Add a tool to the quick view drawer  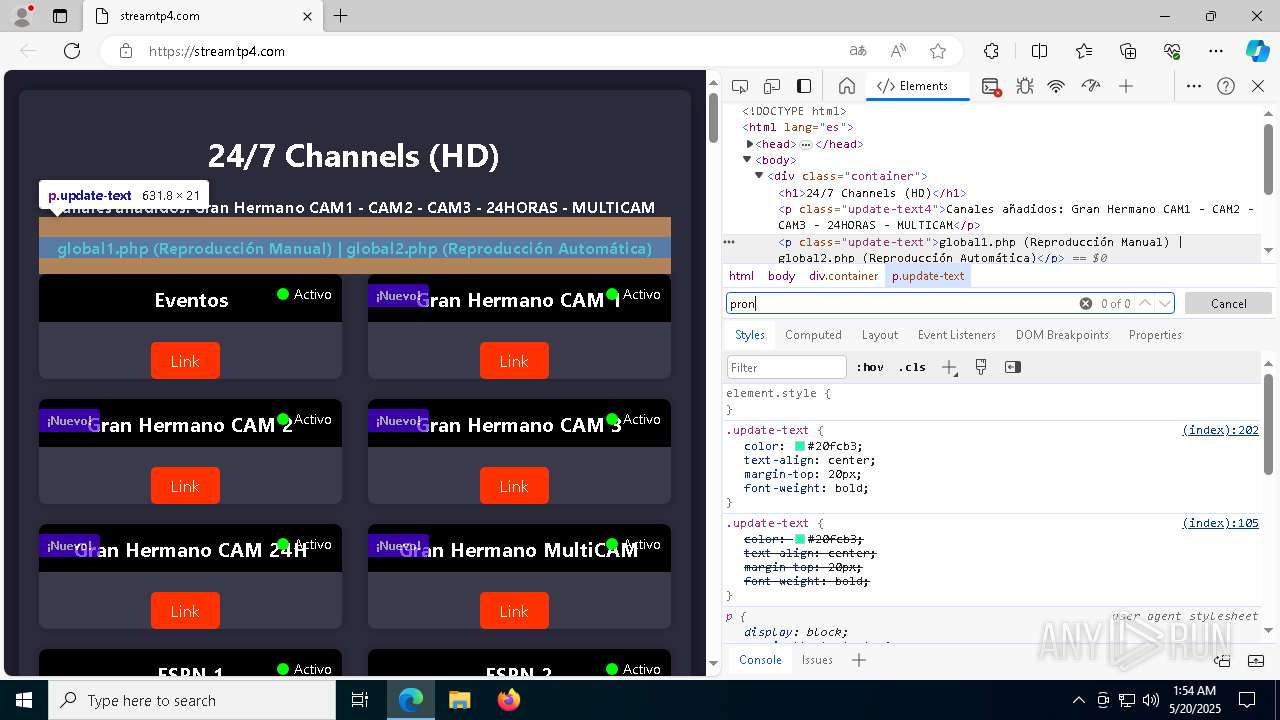[858, 660]
